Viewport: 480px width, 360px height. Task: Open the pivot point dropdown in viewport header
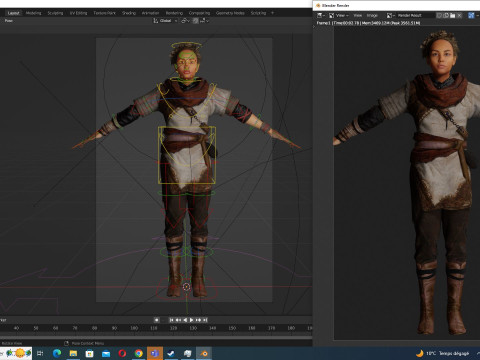[185, 21]
